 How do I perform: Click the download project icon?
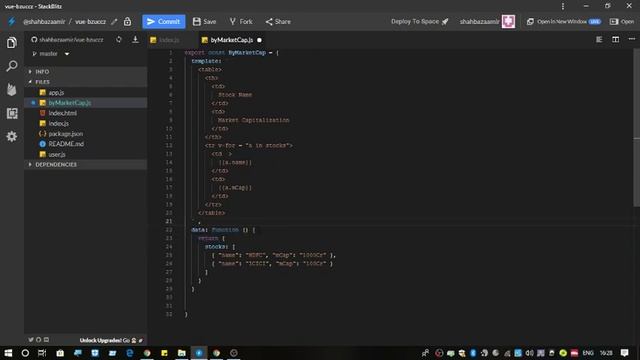tap(135, 40)
